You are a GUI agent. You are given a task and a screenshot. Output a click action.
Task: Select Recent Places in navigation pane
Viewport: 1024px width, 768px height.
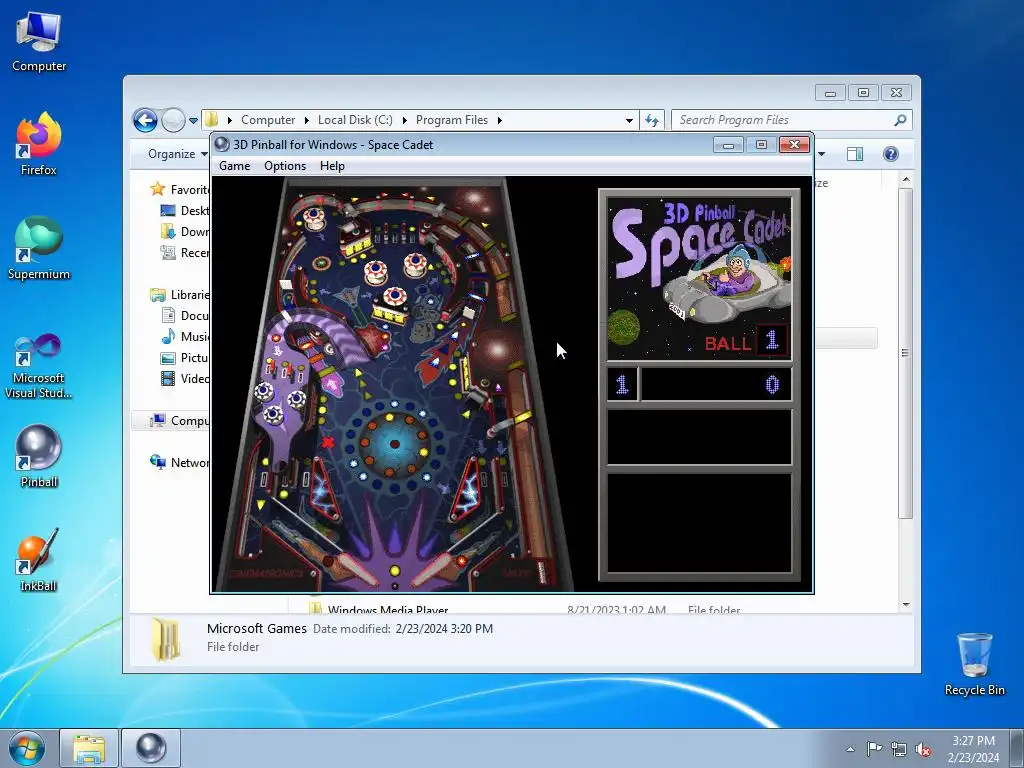click(x=185, y=252)
